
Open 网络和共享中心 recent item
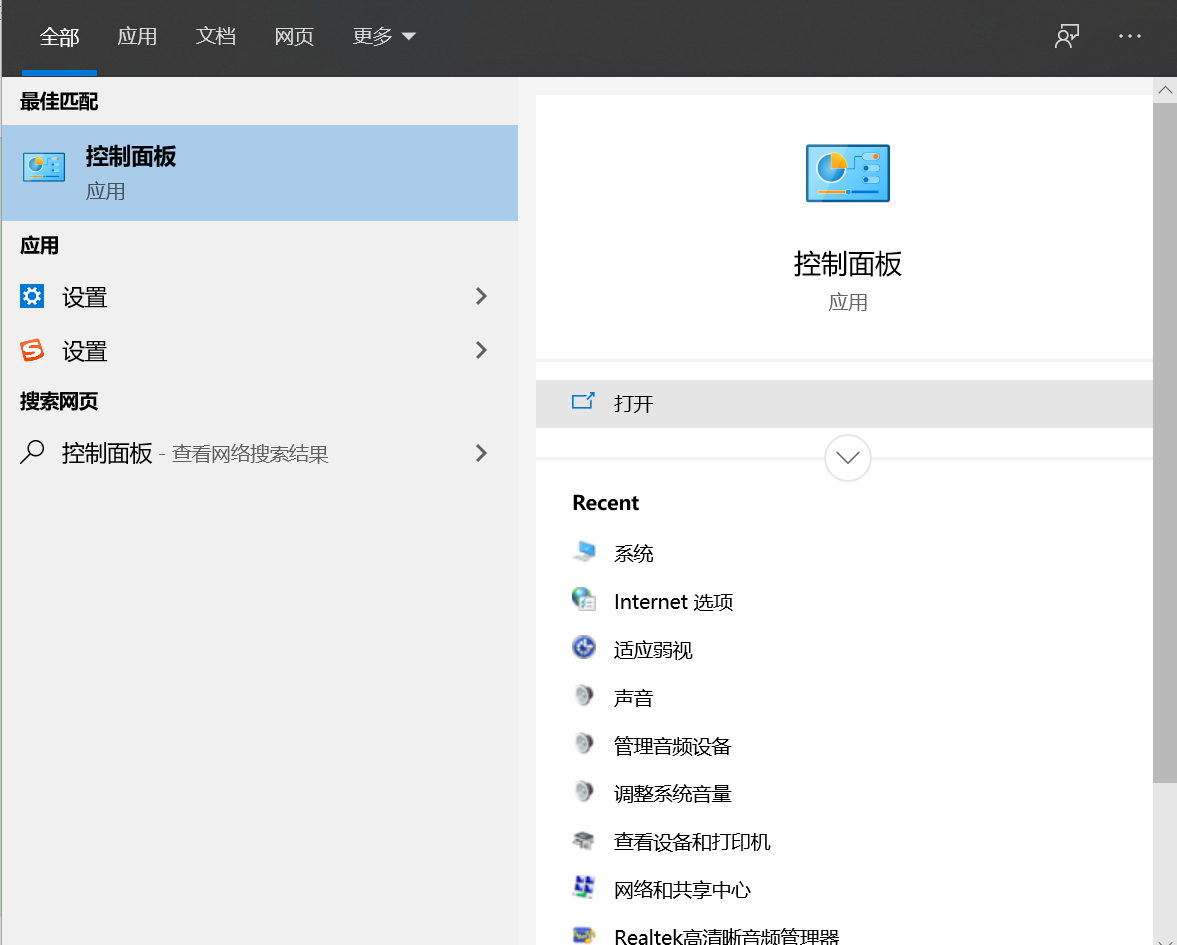[682, 890]
